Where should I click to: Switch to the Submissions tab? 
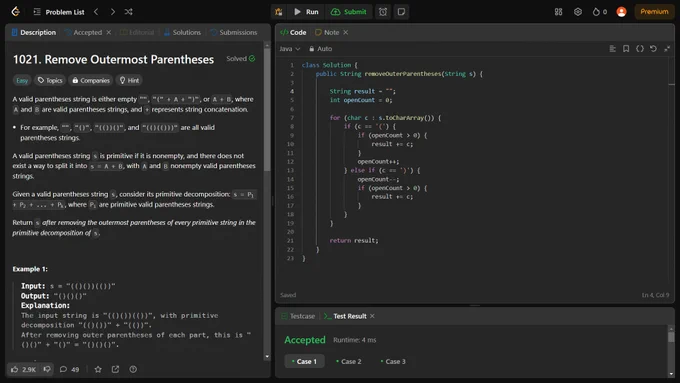point(234,32)
